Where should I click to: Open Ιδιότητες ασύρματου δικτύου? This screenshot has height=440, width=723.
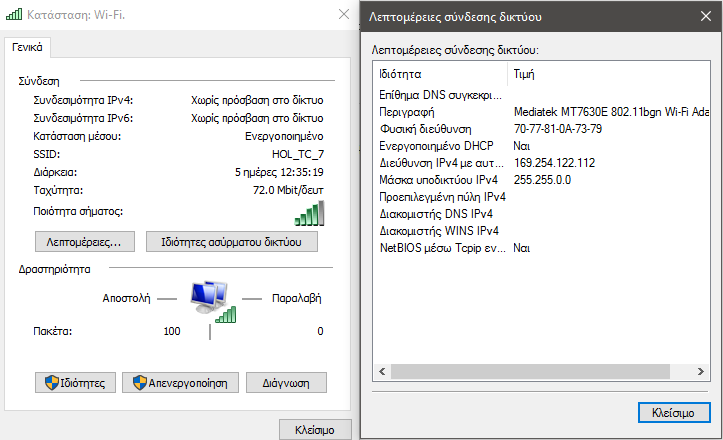[231, 242]
